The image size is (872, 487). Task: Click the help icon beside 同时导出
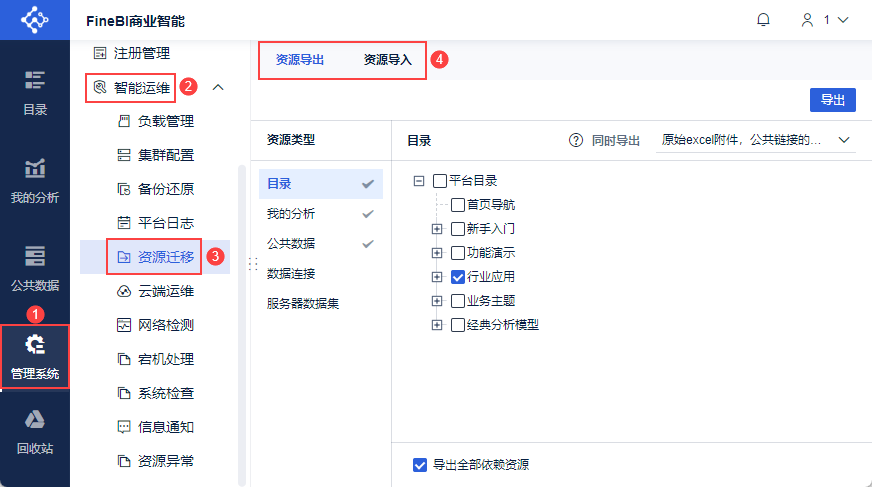click(x=575, y=141)
